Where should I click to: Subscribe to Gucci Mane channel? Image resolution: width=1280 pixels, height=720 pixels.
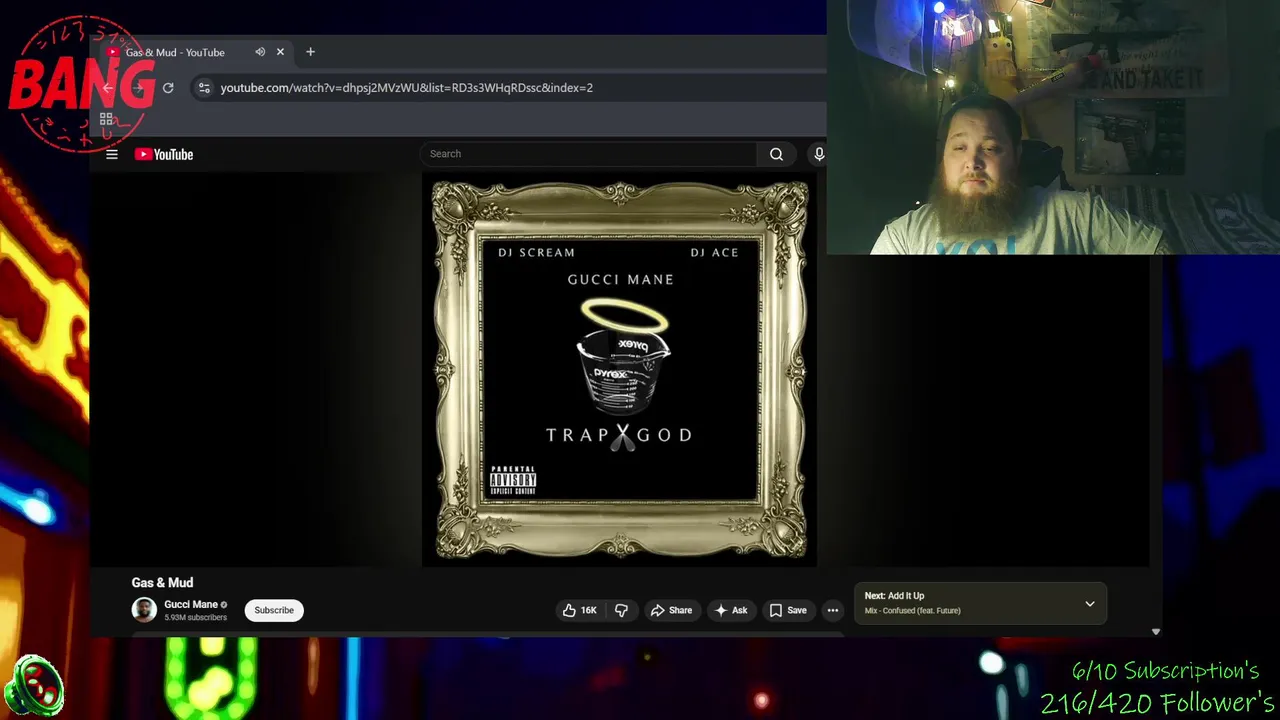pos(274,610)
